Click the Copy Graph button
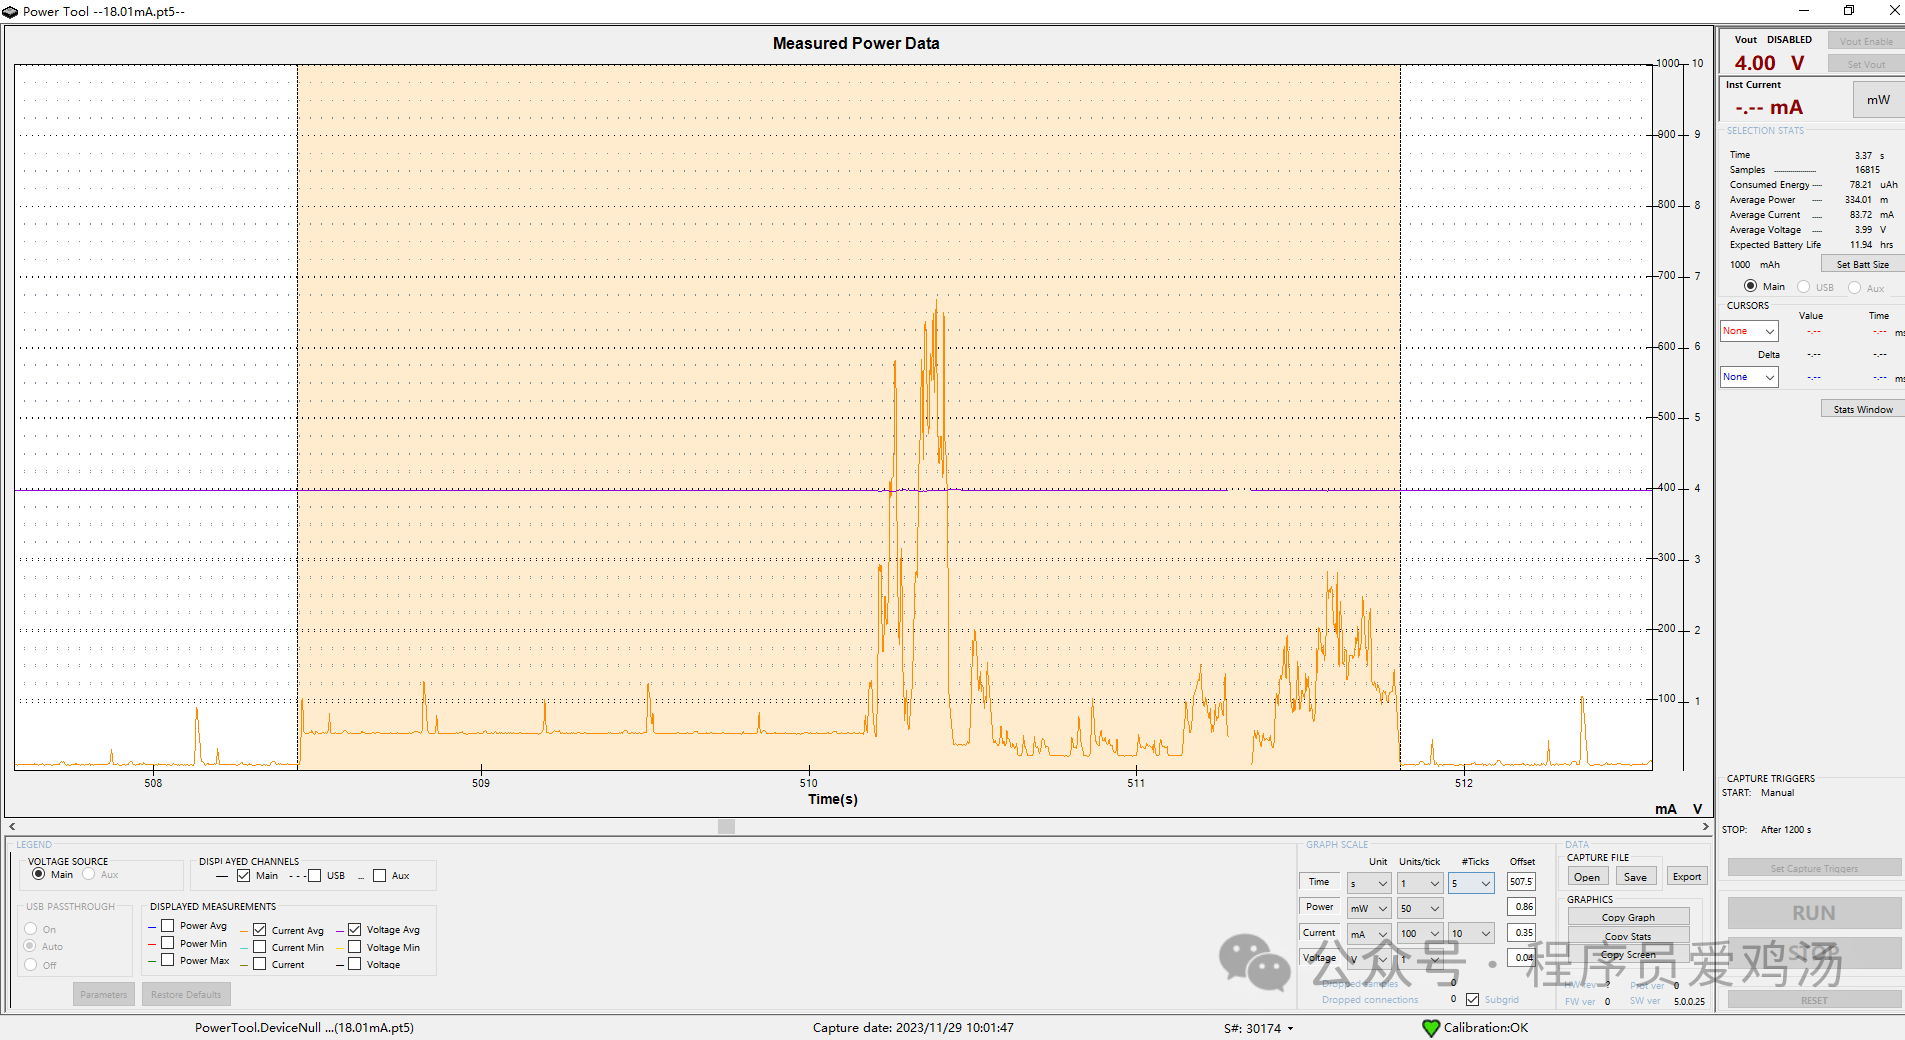The width and height of the screenshot is (1905, 1040). coord(1628,917)
